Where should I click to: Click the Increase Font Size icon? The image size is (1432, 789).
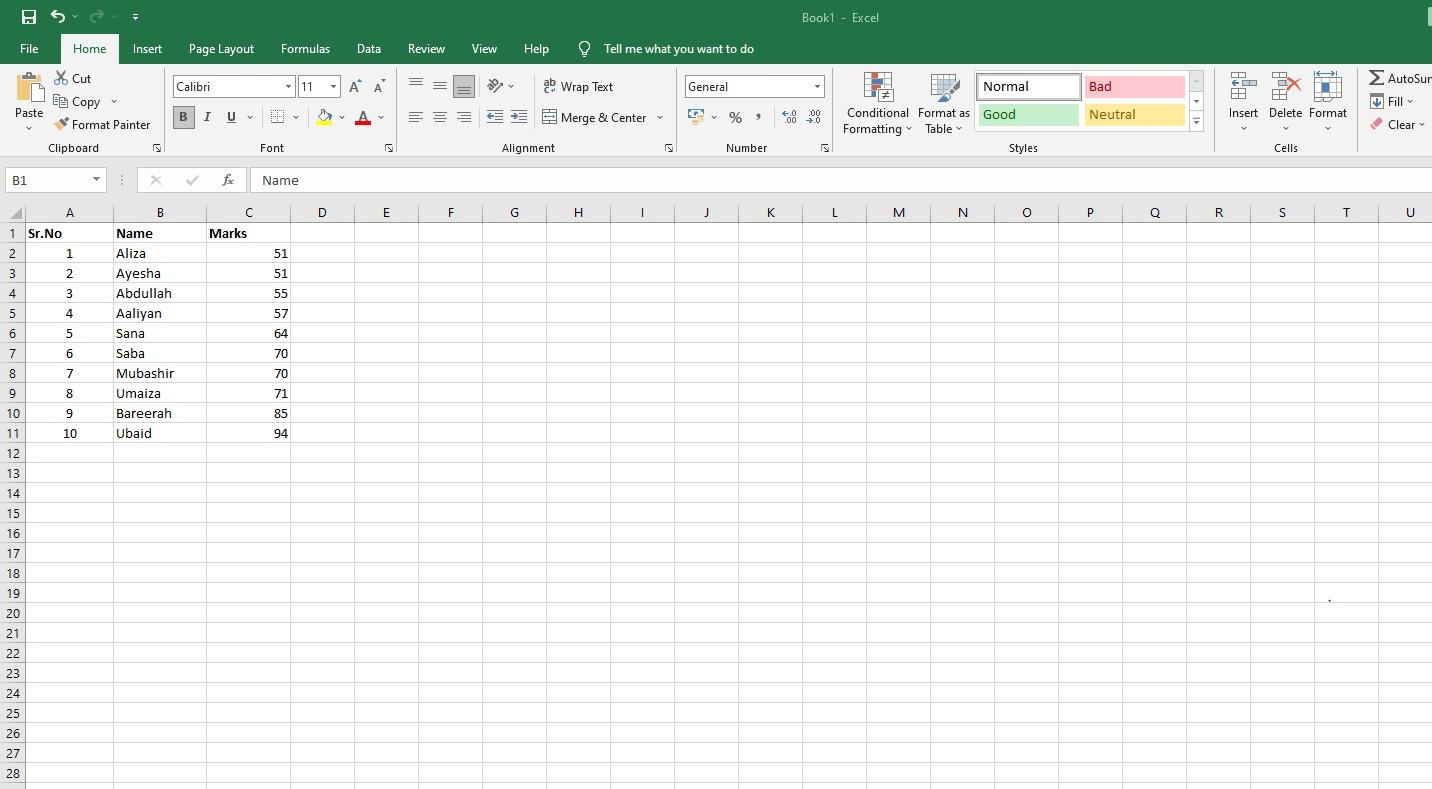pyautogui.click(x=355, y=86)
